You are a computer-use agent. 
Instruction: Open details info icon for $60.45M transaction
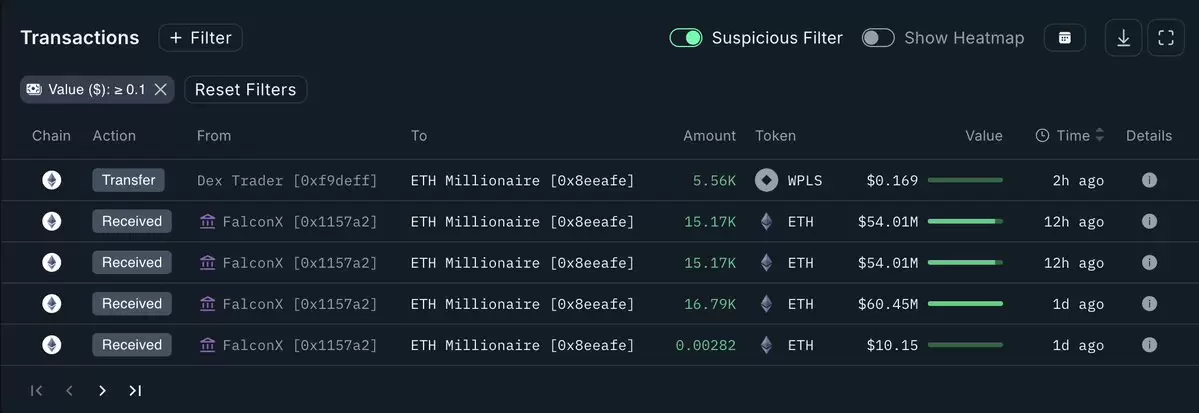point(1149,304)
